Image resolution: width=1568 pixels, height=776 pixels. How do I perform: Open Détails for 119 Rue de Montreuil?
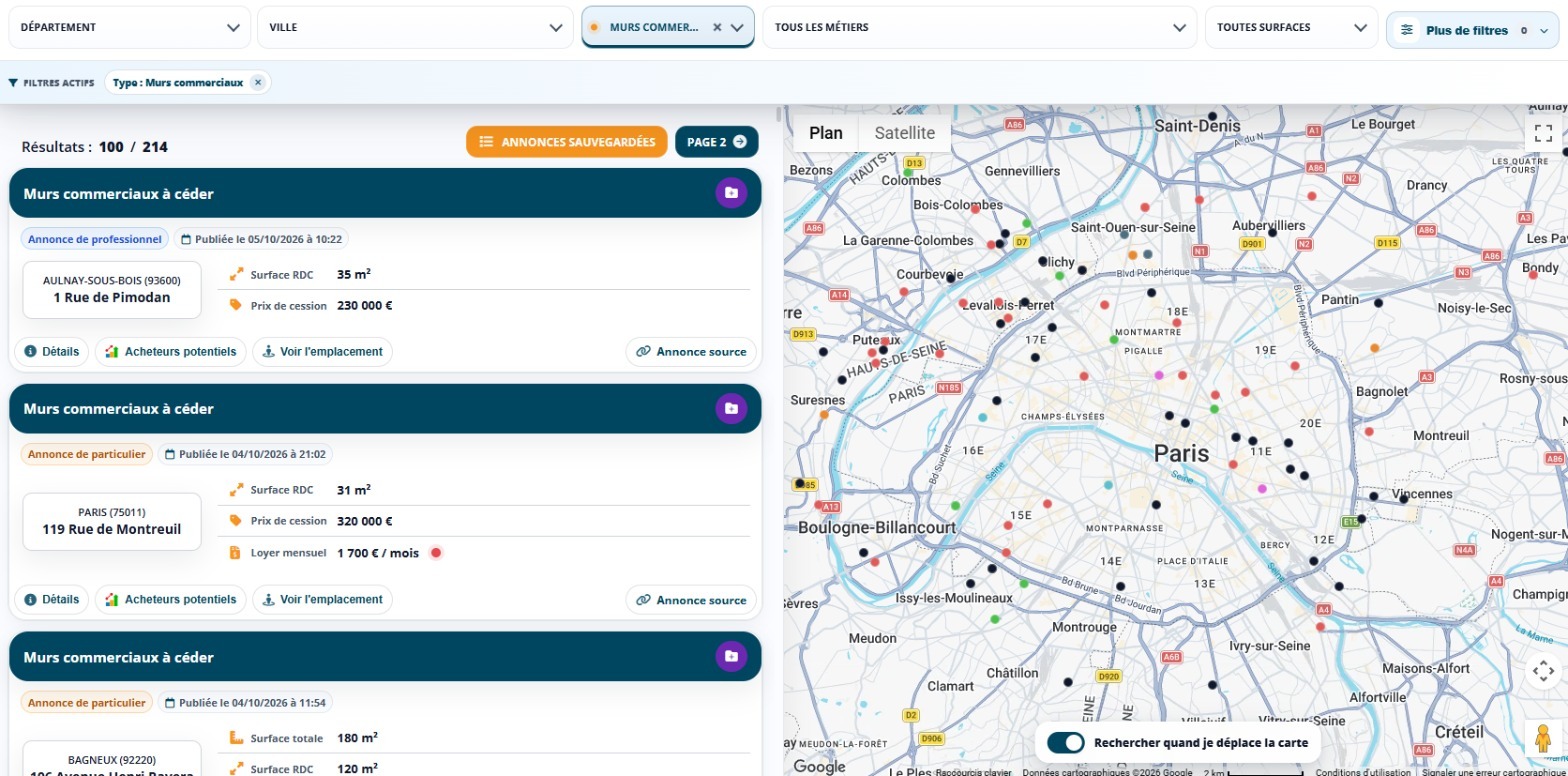(52, 600)
